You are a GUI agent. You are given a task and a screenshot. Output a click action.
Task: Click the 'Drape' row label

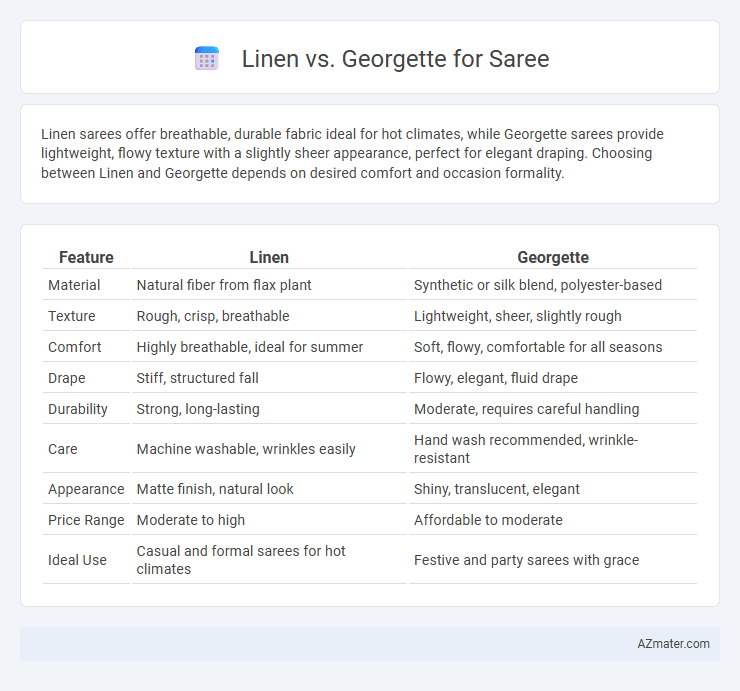(x=67, y=378)
